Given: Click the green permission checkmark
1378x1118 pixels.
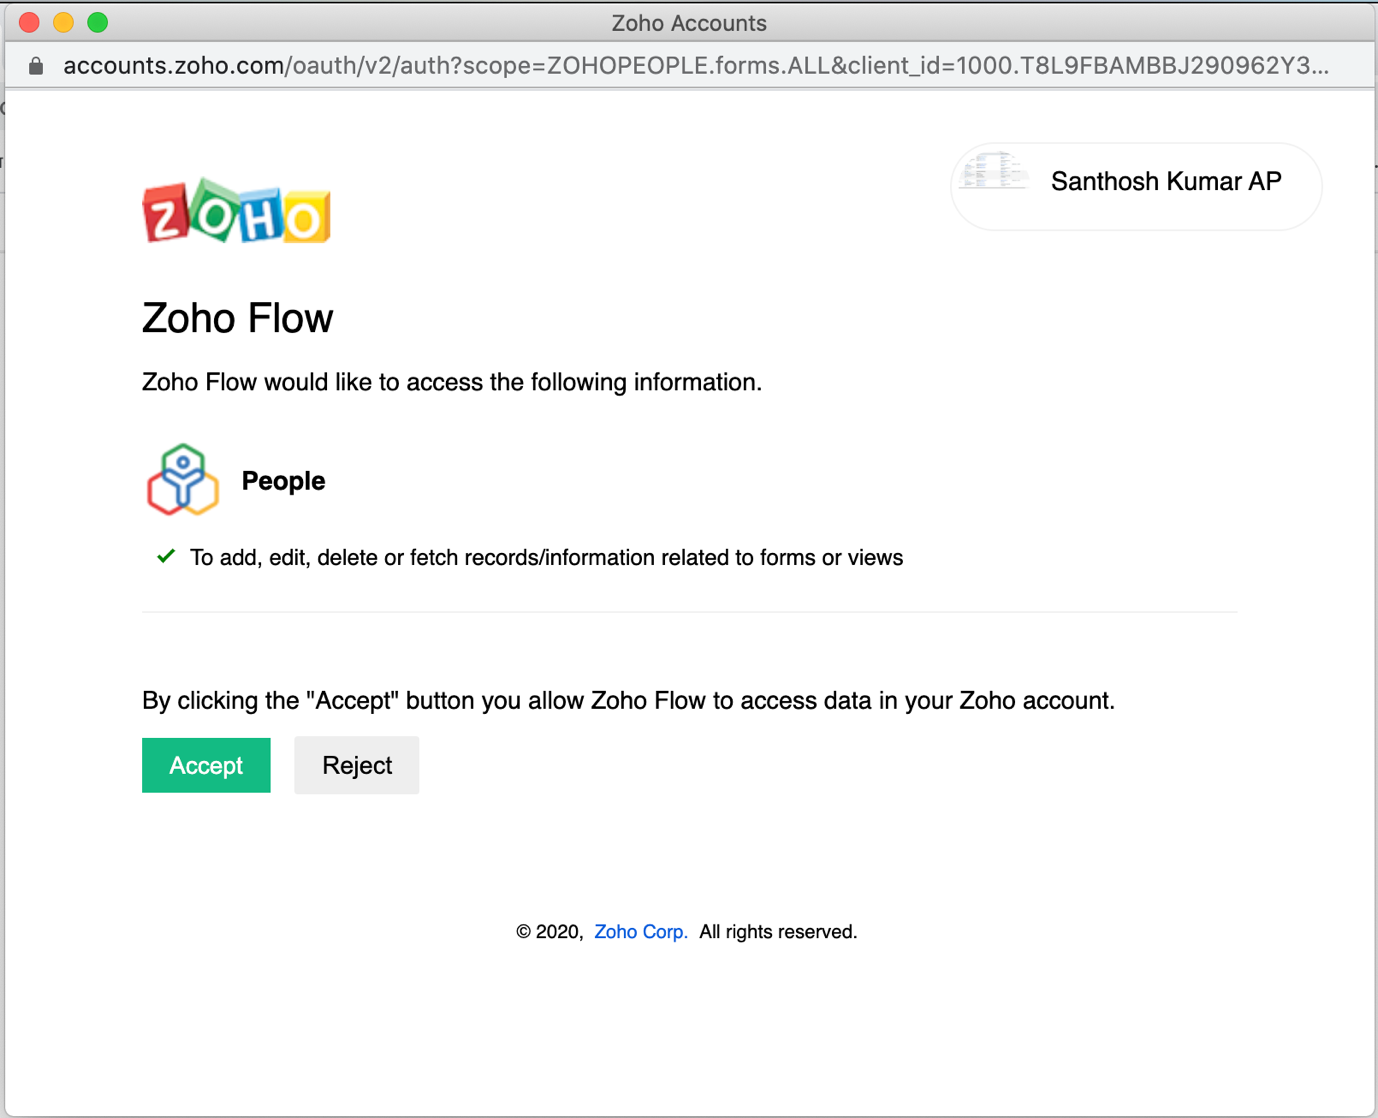Looking at the screenshot, I should [x=166, y=556].
